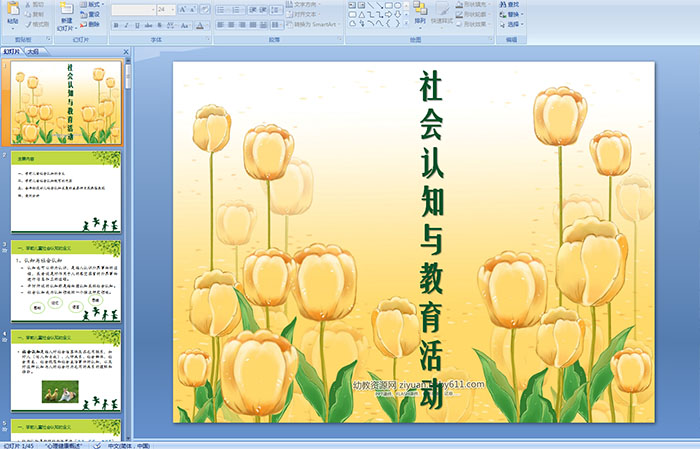700x449 pixels.
Task: Switch to the Outline (大纲) pane tab
Action: pos(33,52)
